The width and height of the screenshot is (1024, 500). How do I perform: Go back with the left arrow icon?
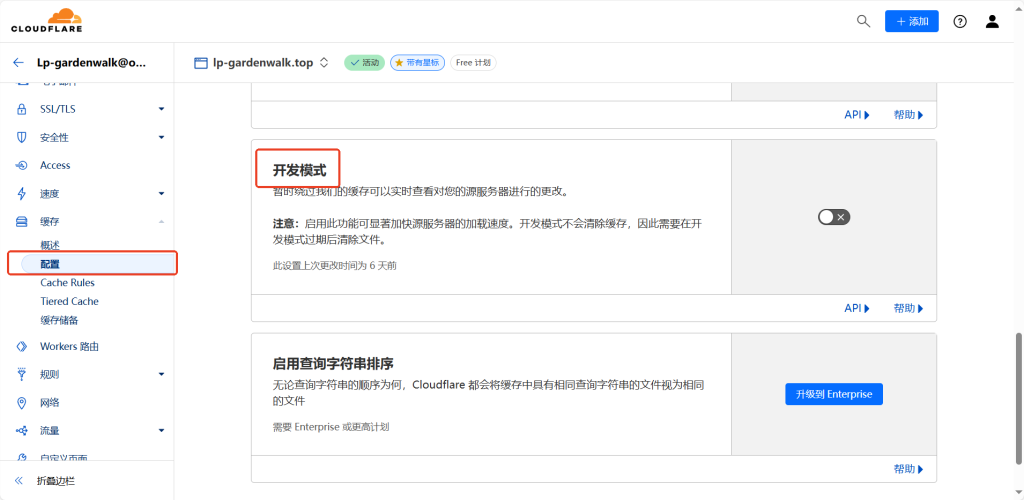(x=18, y=63)
